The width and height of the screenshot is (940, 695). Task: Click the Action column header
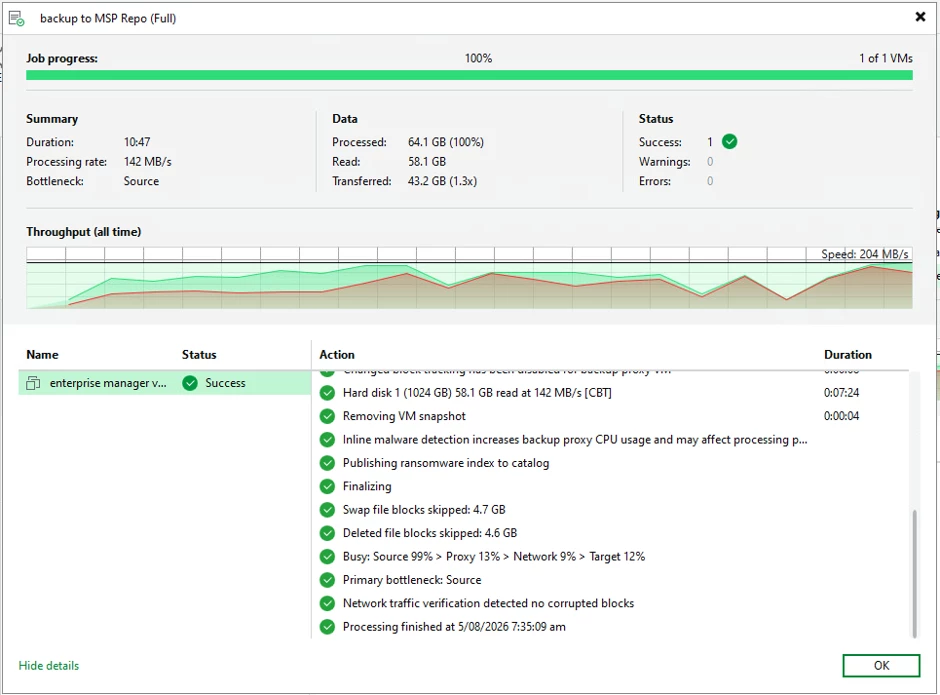pyautogui.click(x=337, y=354)
